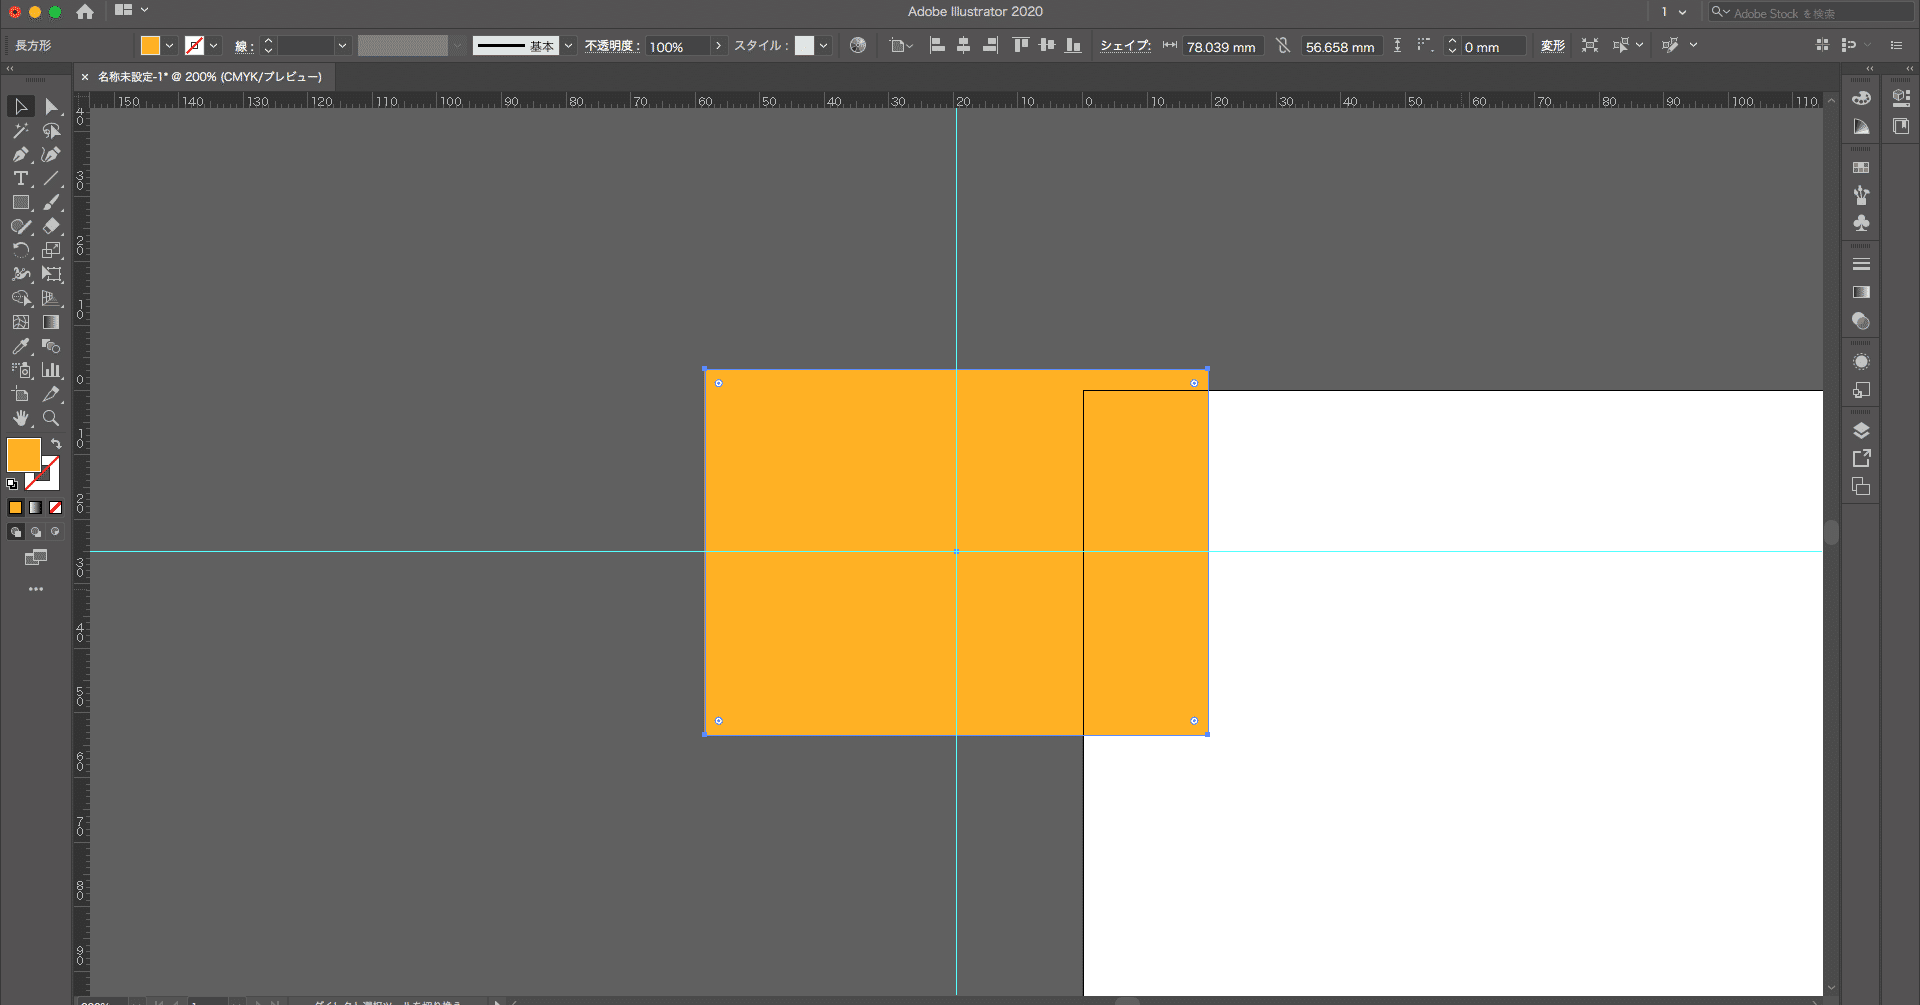Select the Shape Builder tool
Image resolution: width=1920 pixels, height=1005 pixels.
point(21,298)
